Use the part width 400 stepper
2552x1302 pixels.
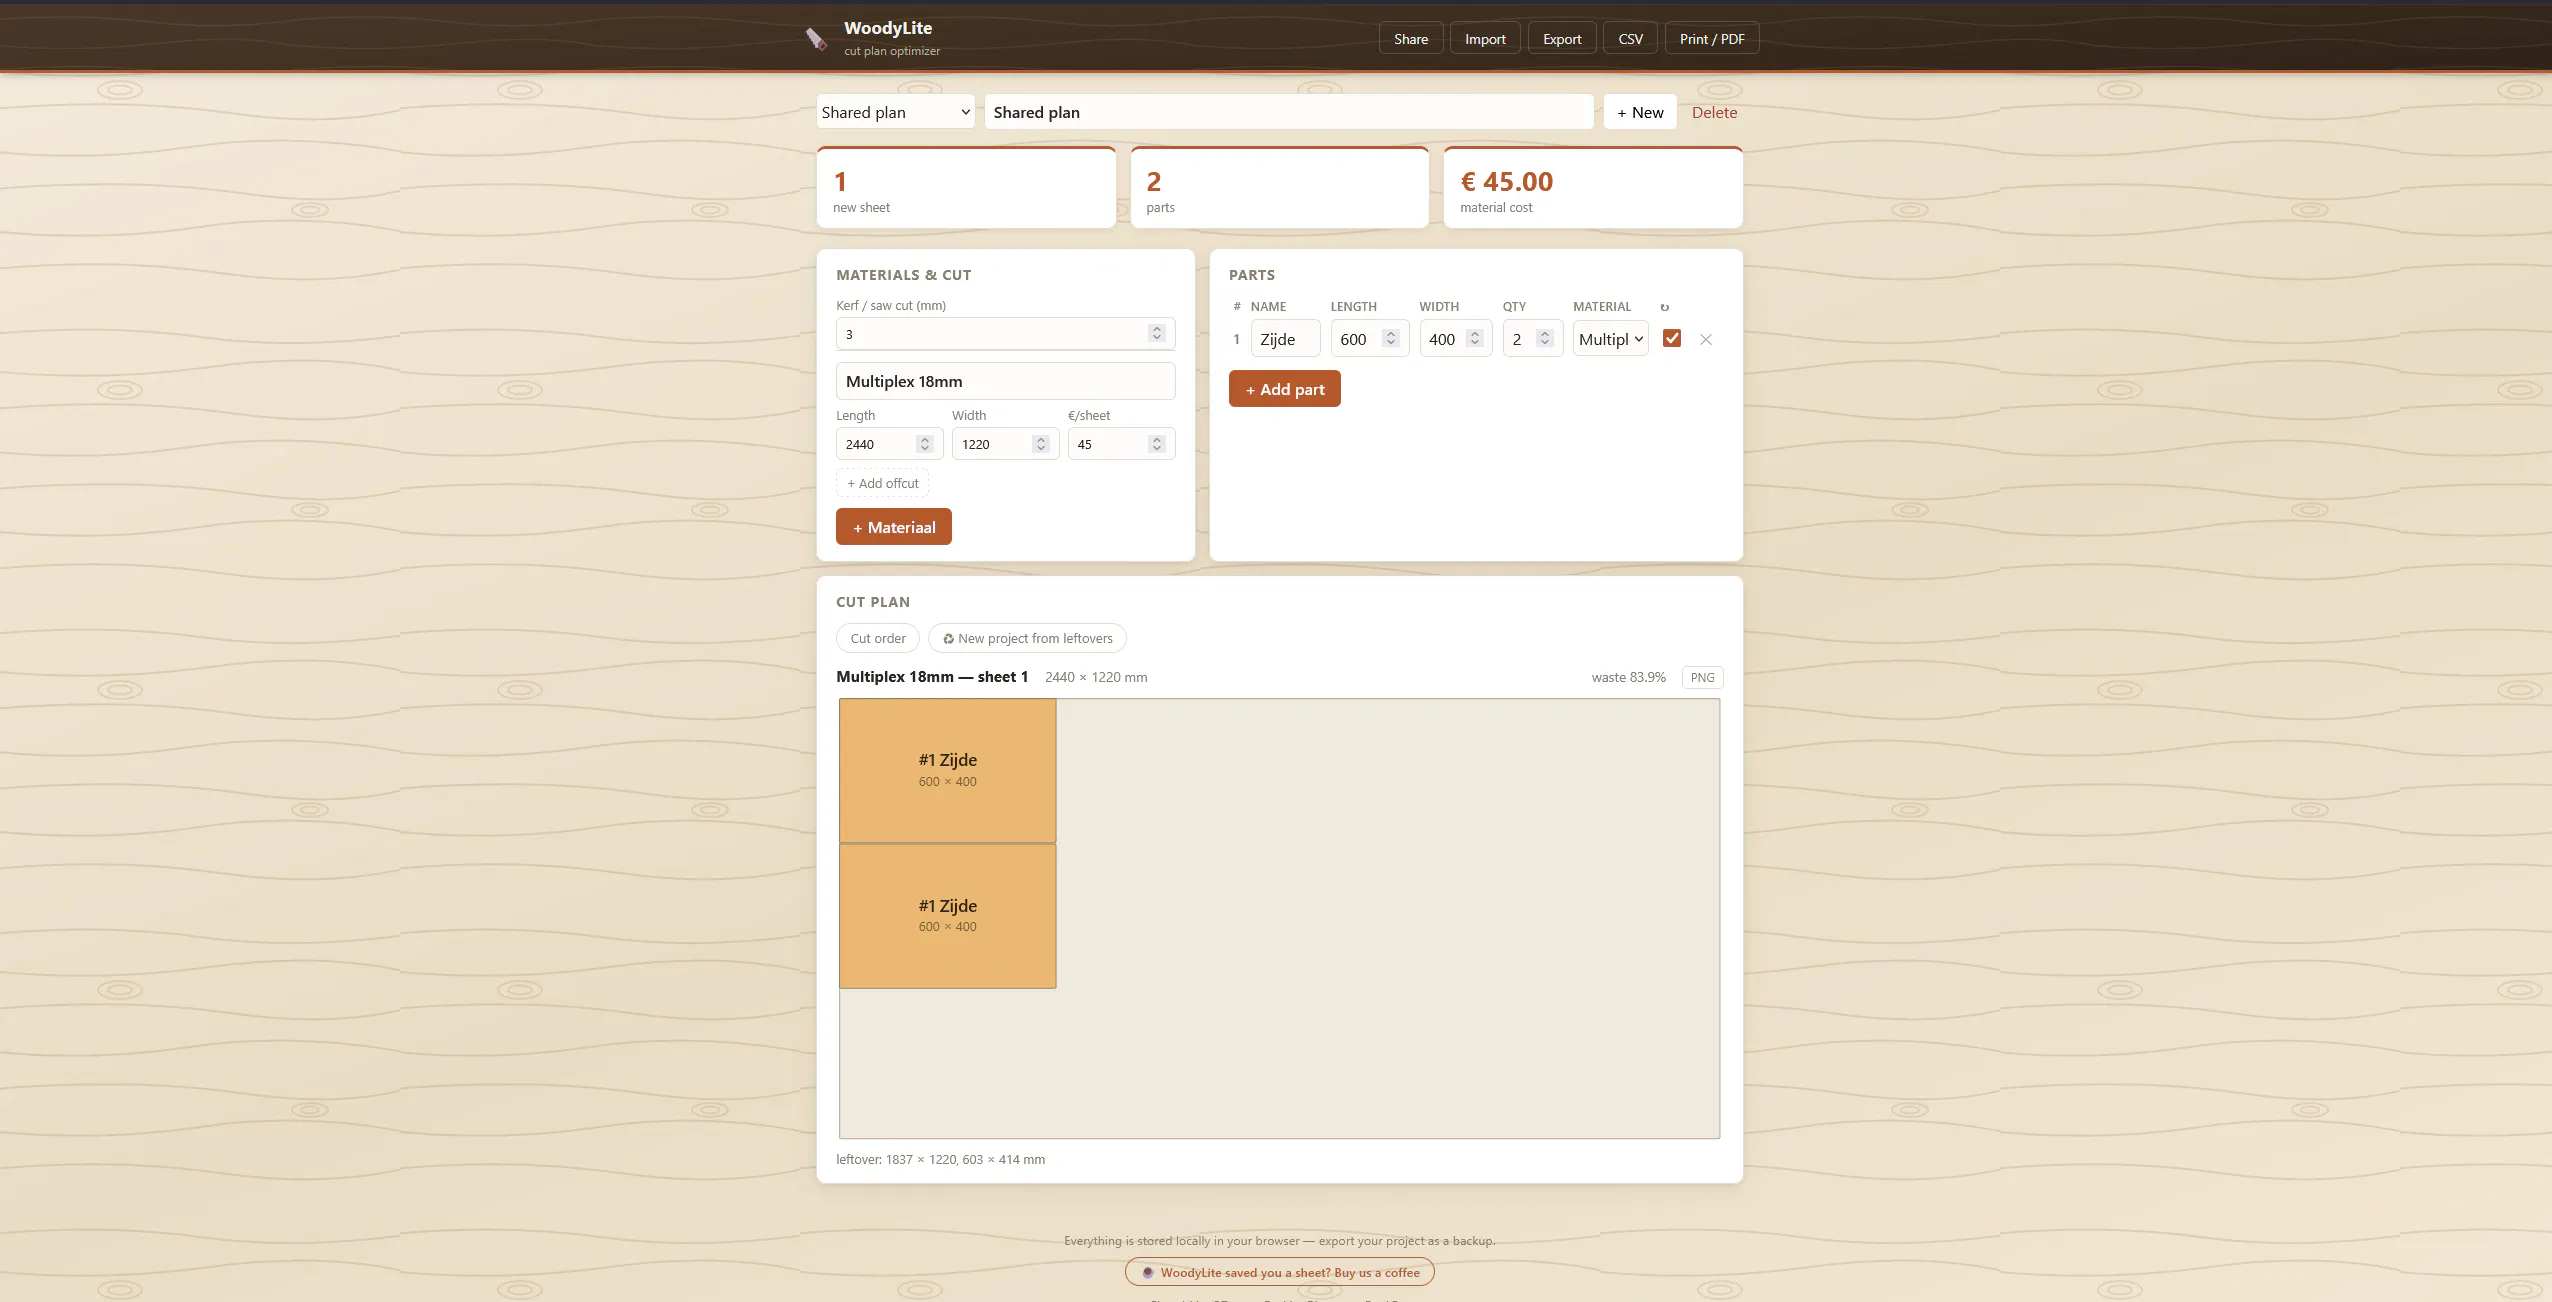(x=1475, y=338)
